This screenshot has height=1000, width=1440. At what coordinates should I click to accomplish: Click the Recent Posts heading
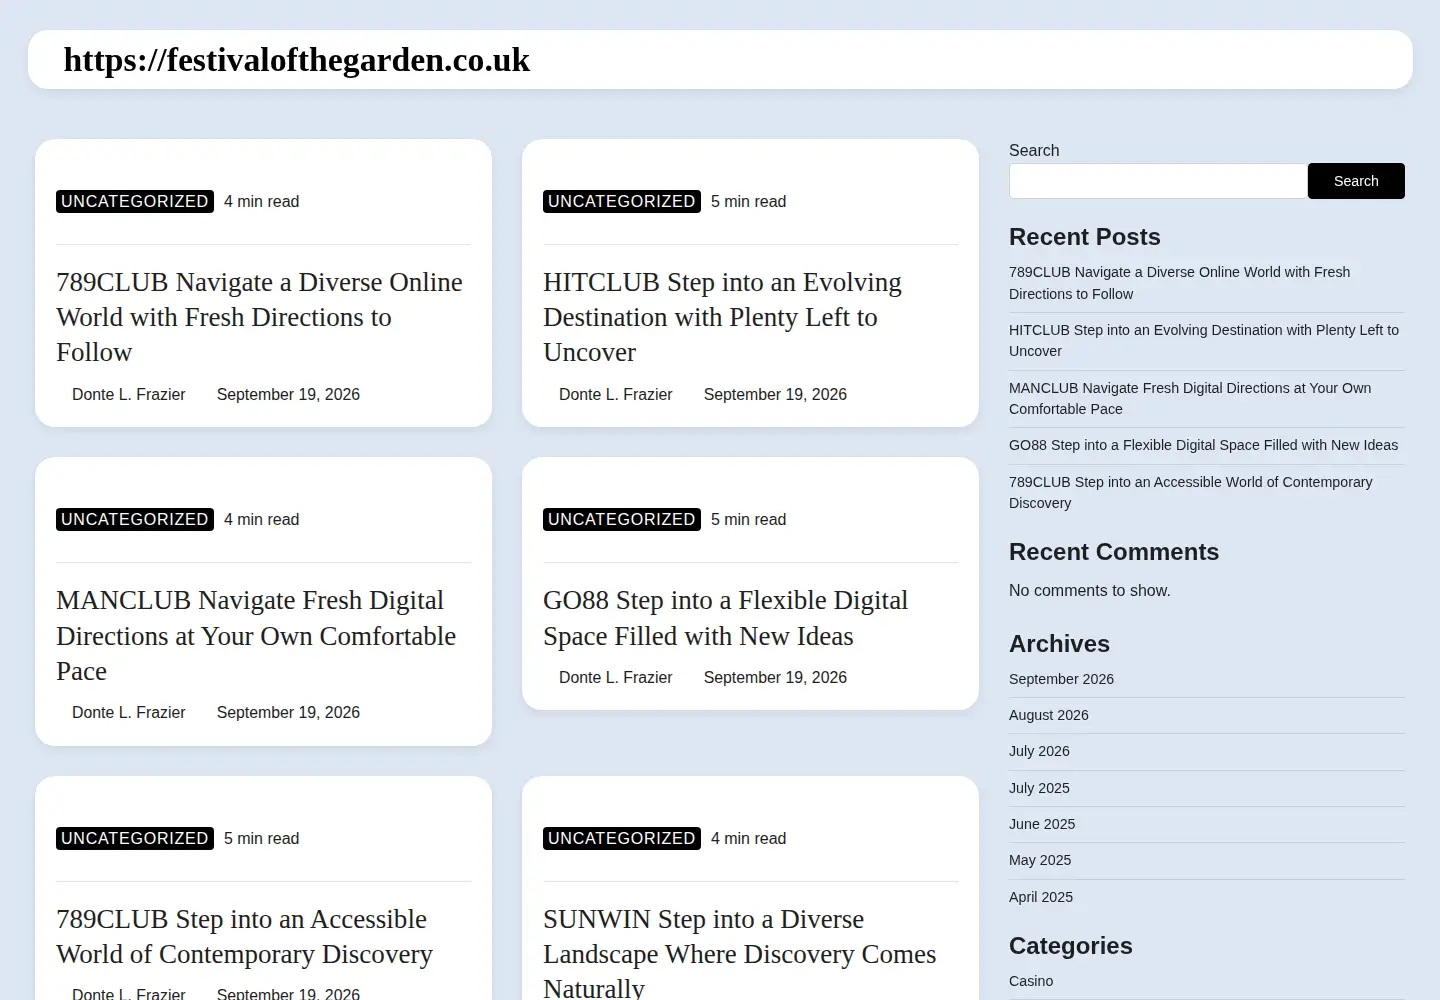point(1085,237)
